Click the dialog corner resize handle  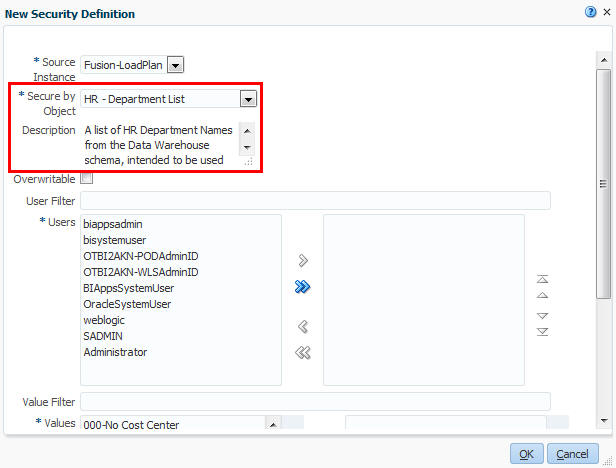608,460
